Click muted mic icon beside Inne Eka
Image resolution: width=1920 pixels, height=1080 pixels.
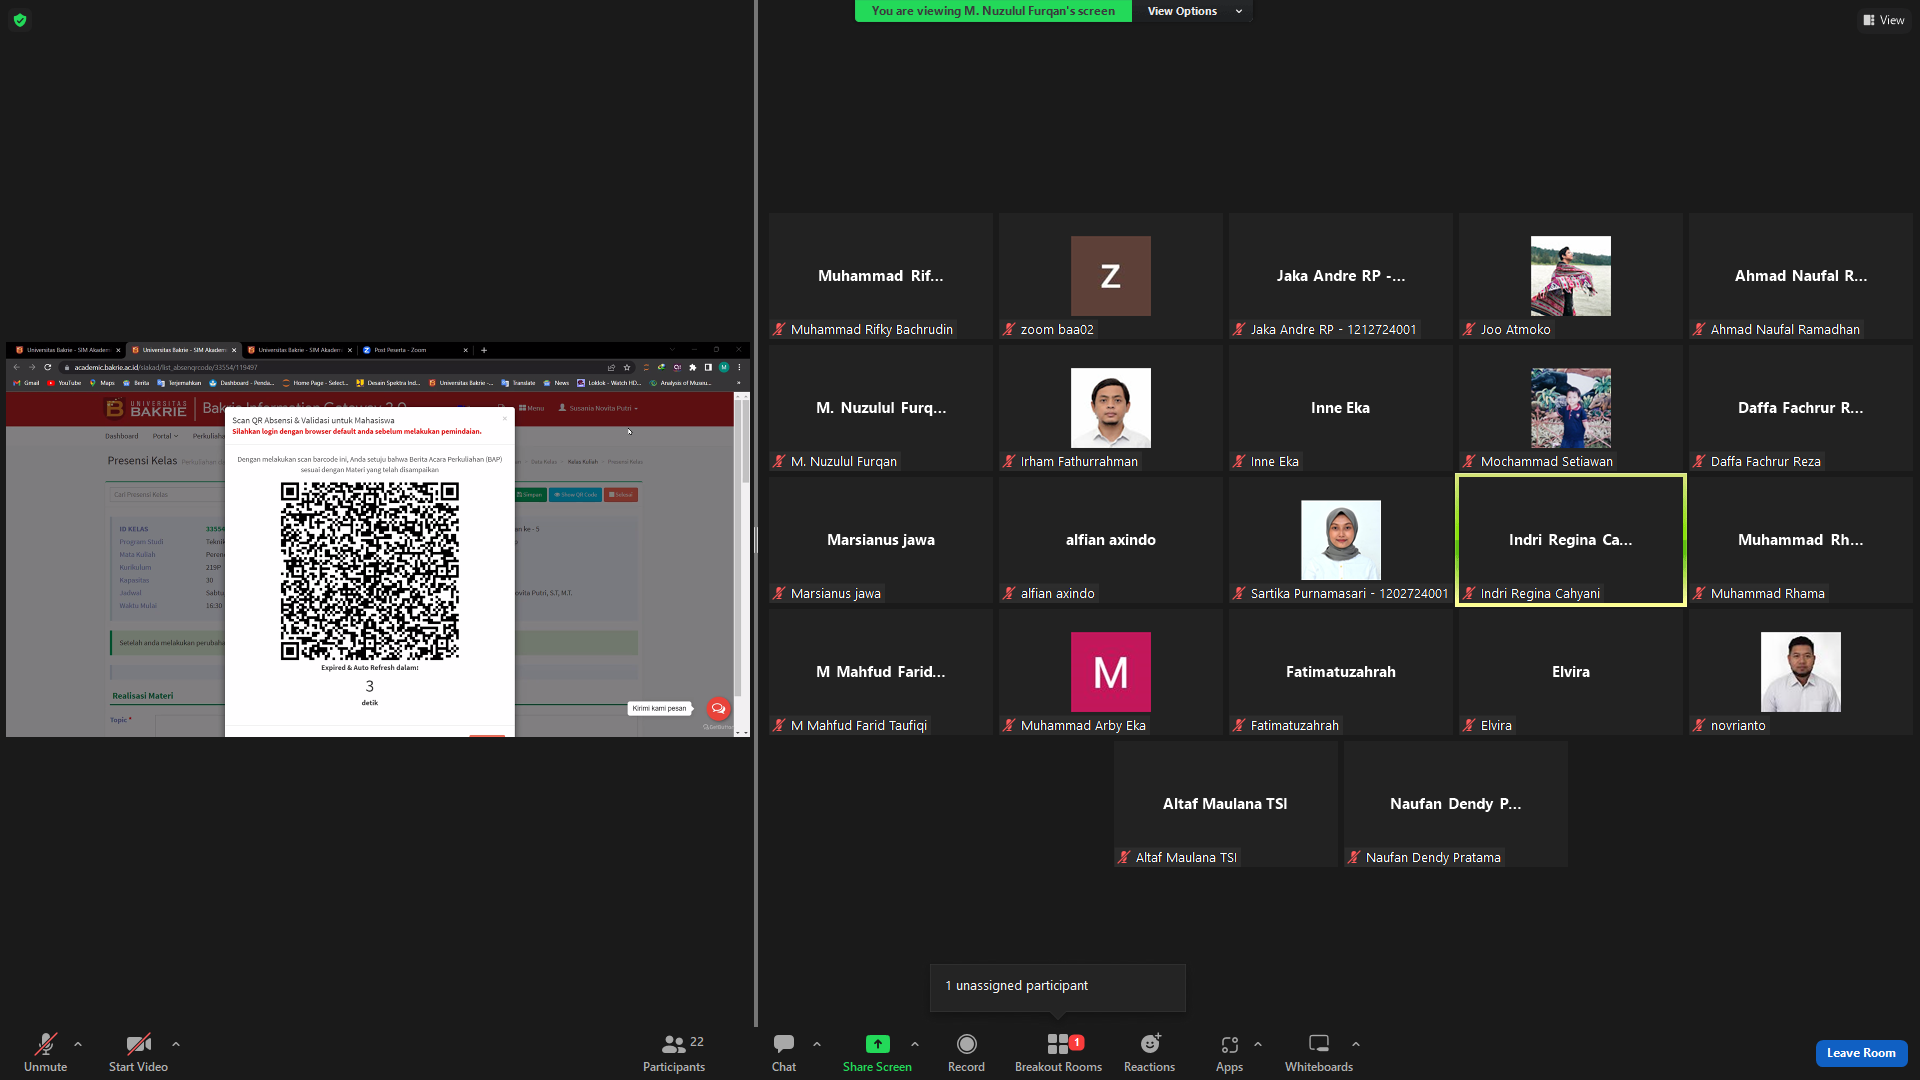pyautogui.click(x=1239, y=462)
